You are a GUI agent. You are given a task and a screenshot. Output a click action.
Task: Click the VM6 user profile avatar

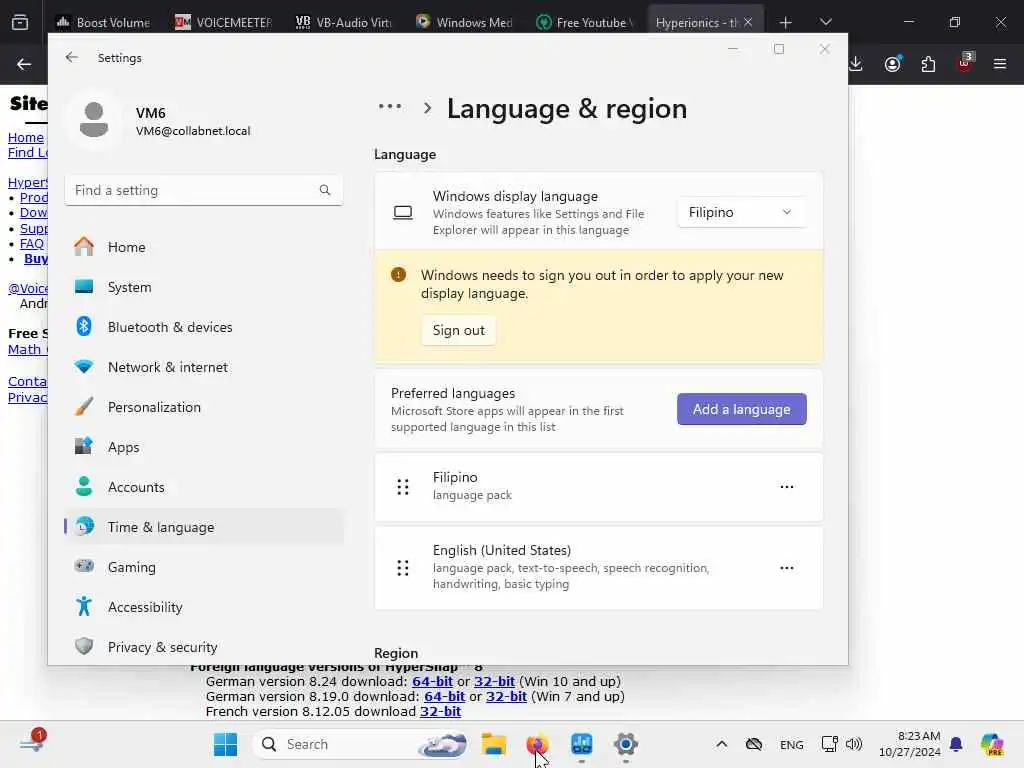click(x=94, y=120)
